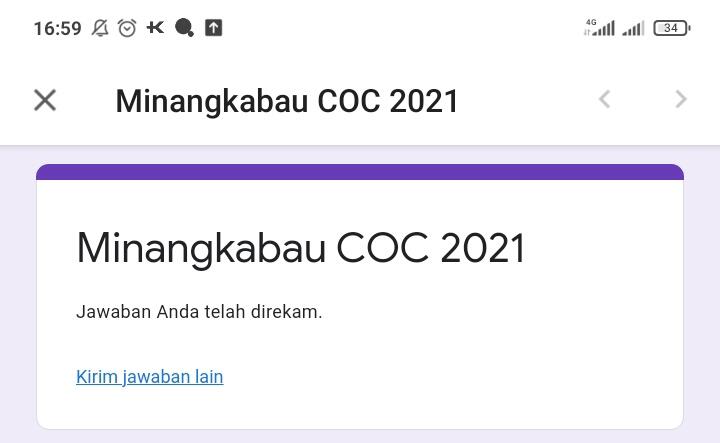Tap the 16:59 clock in status bar

(x=57, y=28)
